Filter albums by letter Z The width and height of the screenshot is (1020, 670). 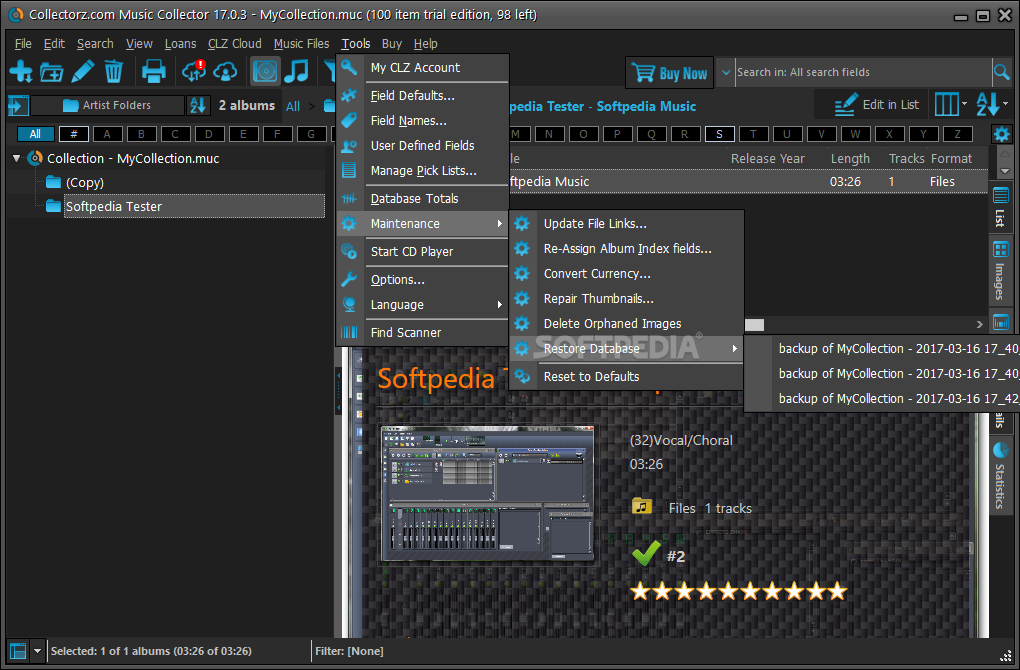tap(957, 134)
